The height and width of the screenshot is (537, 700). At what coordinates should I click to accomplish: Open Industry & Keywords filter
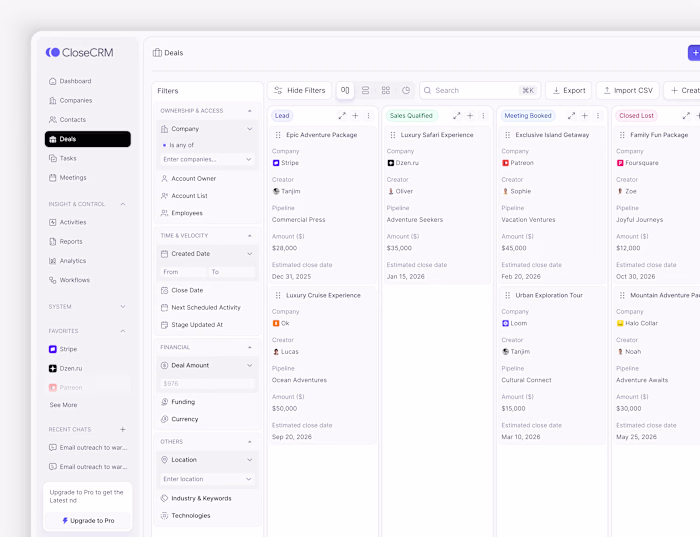click(x=208, y=499)
